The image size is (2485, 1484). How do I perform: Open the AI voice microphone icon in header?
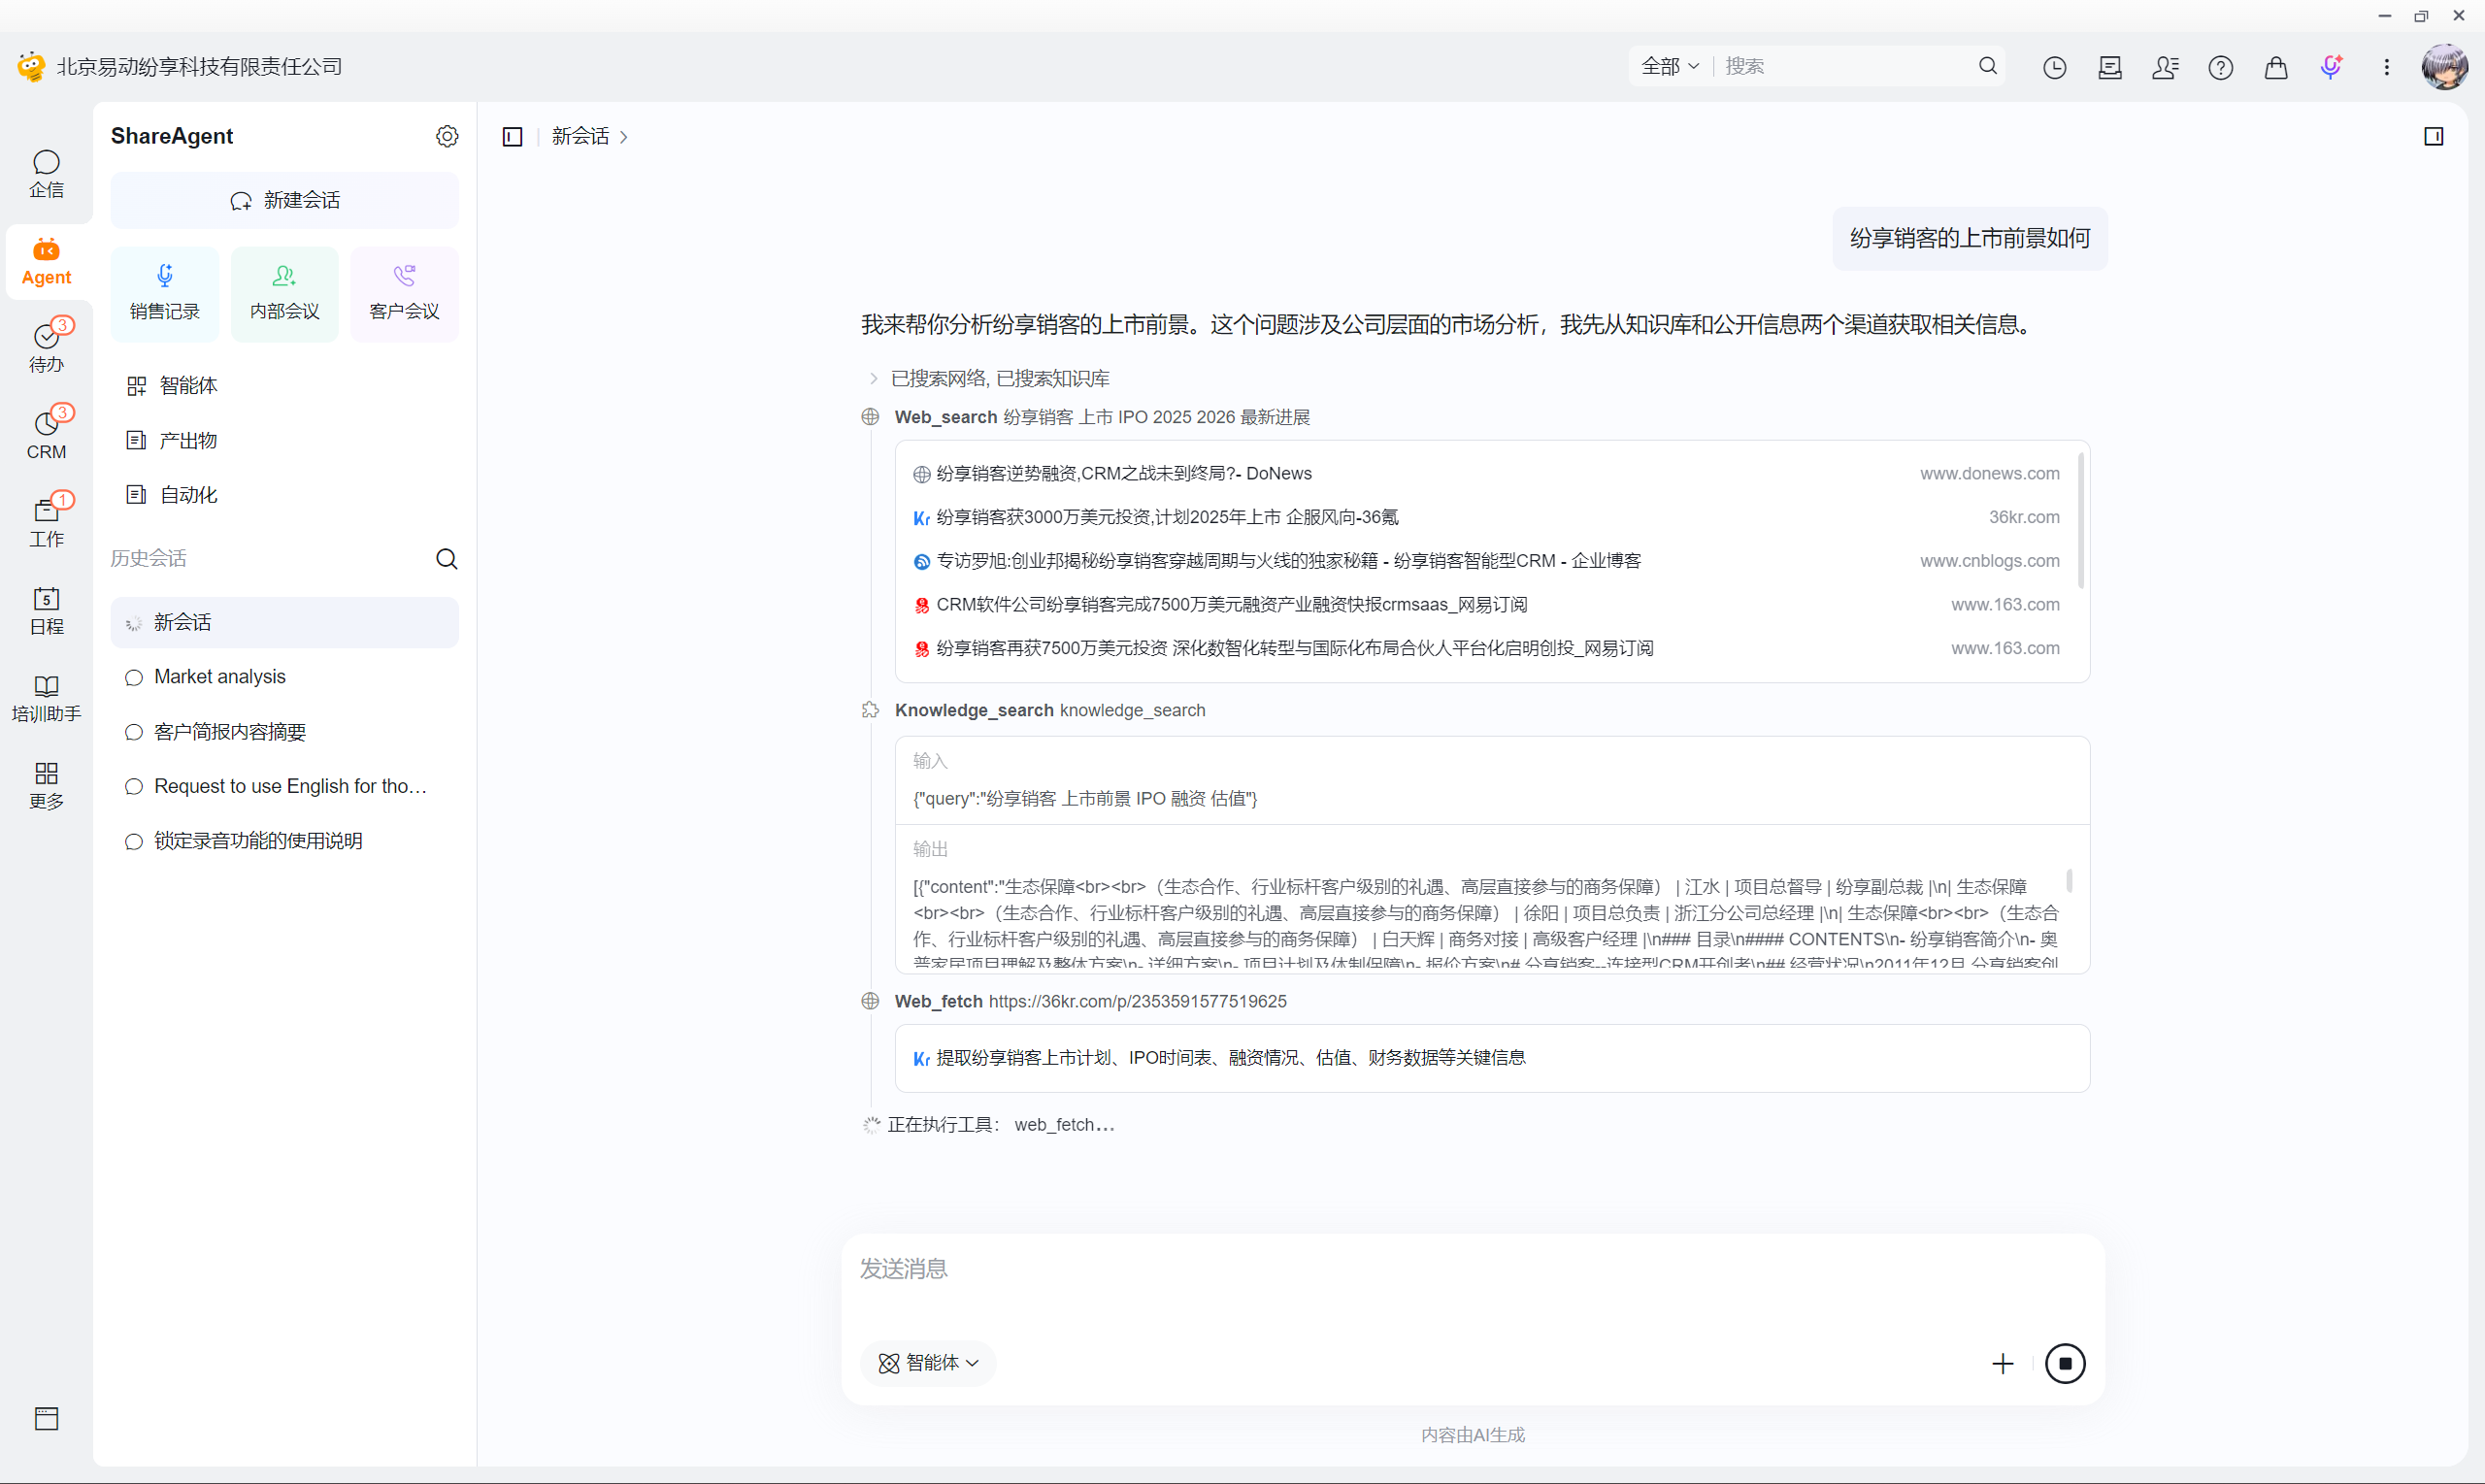click(2331, 67)
